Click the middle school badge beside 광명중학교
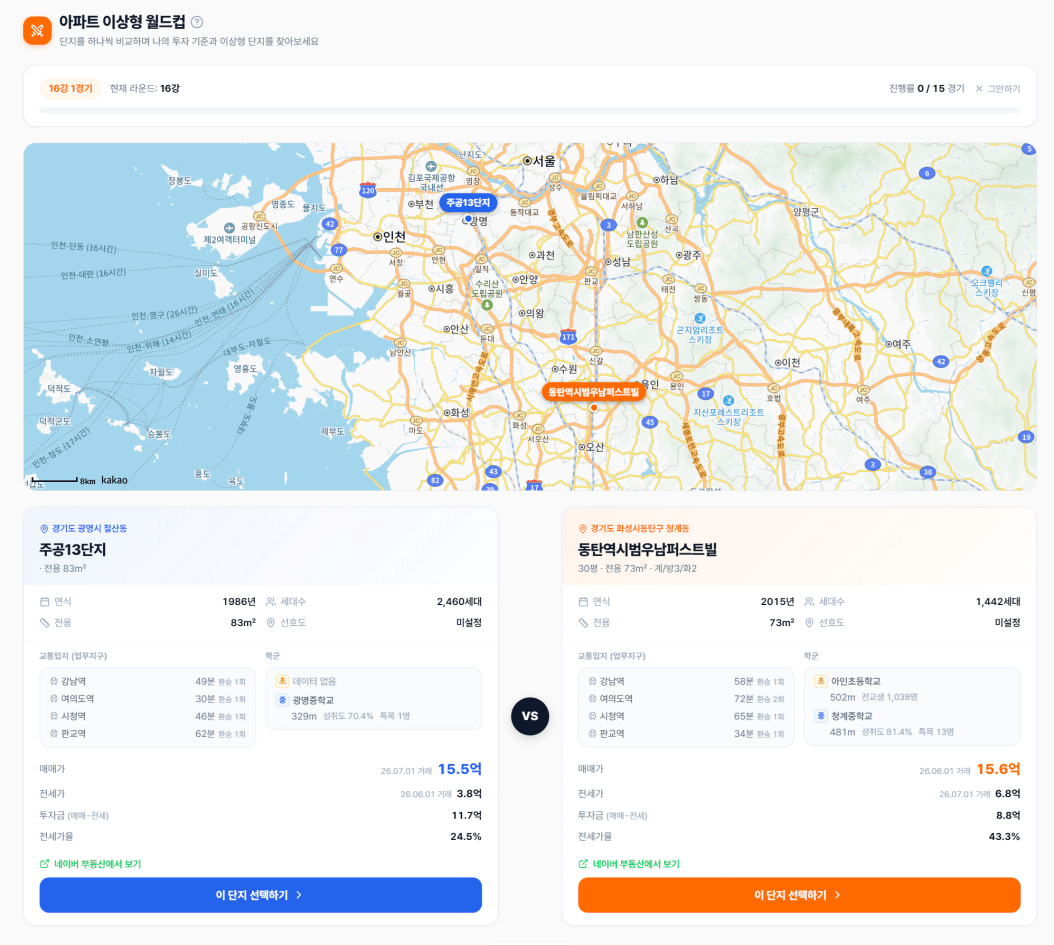This screenshot has height=945, width=1054. [282, 700]
